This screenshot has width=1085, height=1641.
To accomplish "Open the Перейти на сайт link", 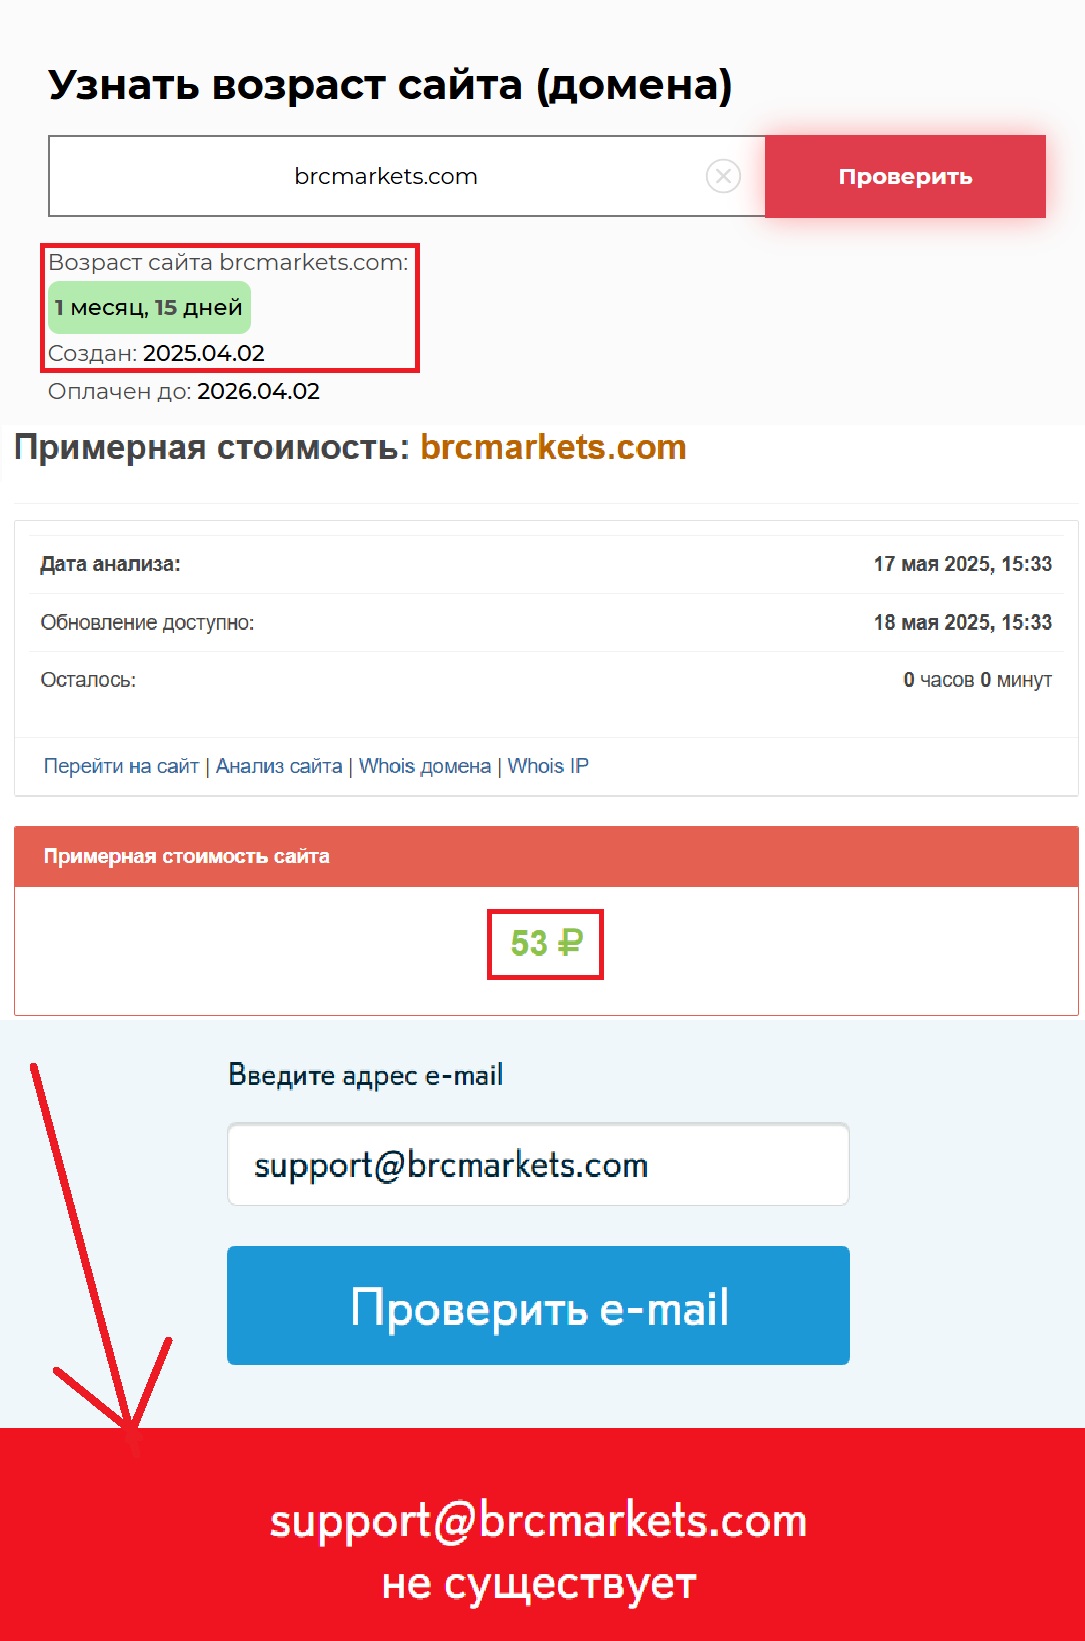I will tap(121, 766).
